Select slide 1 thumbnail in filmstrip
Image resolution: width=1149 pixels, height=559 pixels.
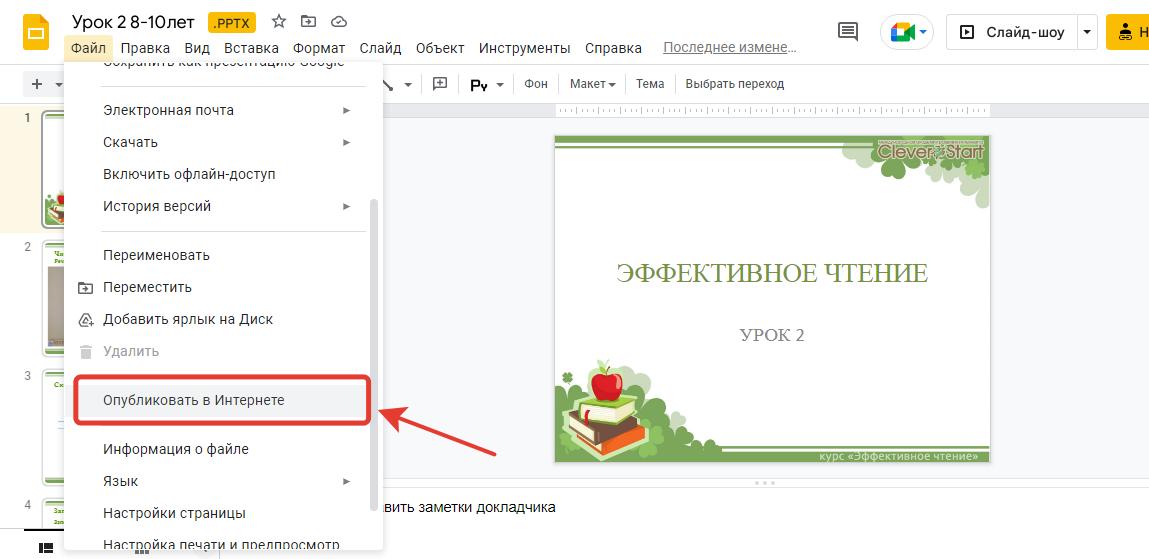(x=55, y=169)
